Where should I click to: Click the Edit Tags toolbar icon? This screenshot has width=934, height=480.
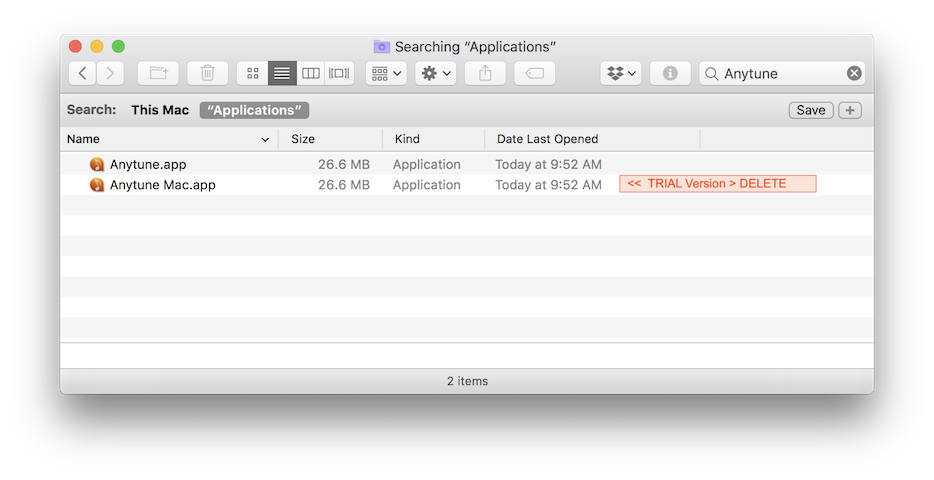pos(534,73)
